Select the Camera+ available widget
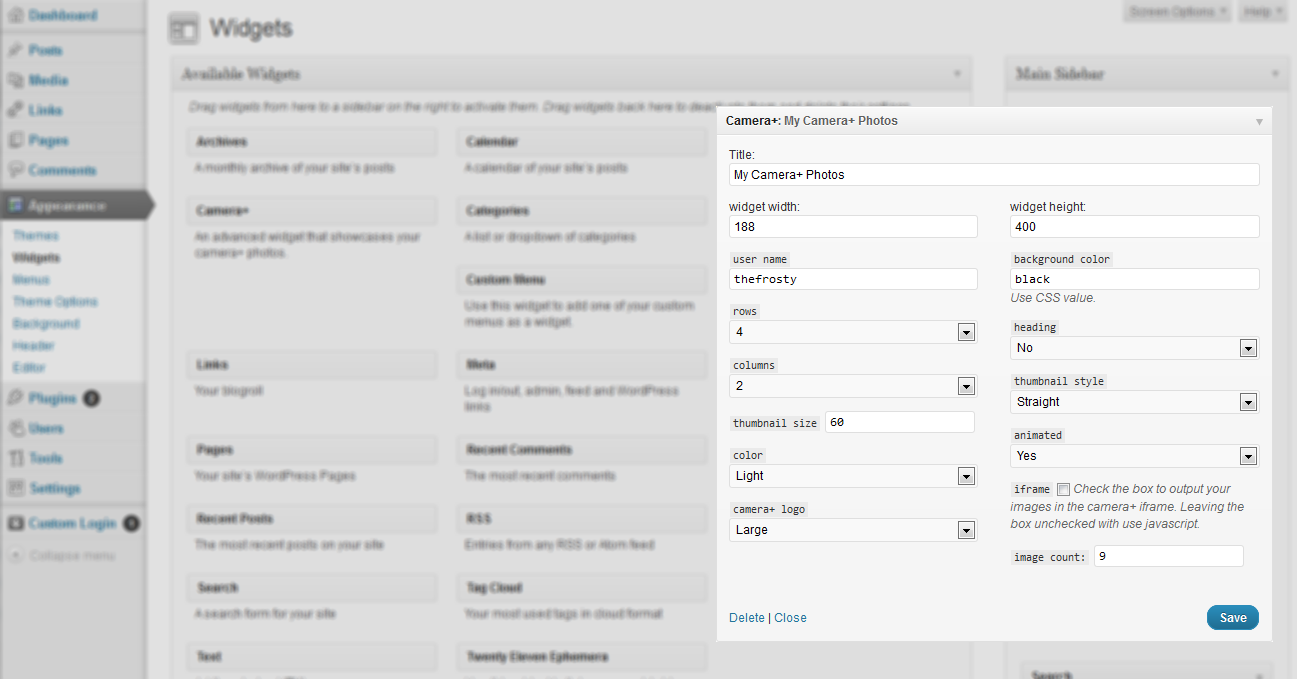 (x=312, y=211)
